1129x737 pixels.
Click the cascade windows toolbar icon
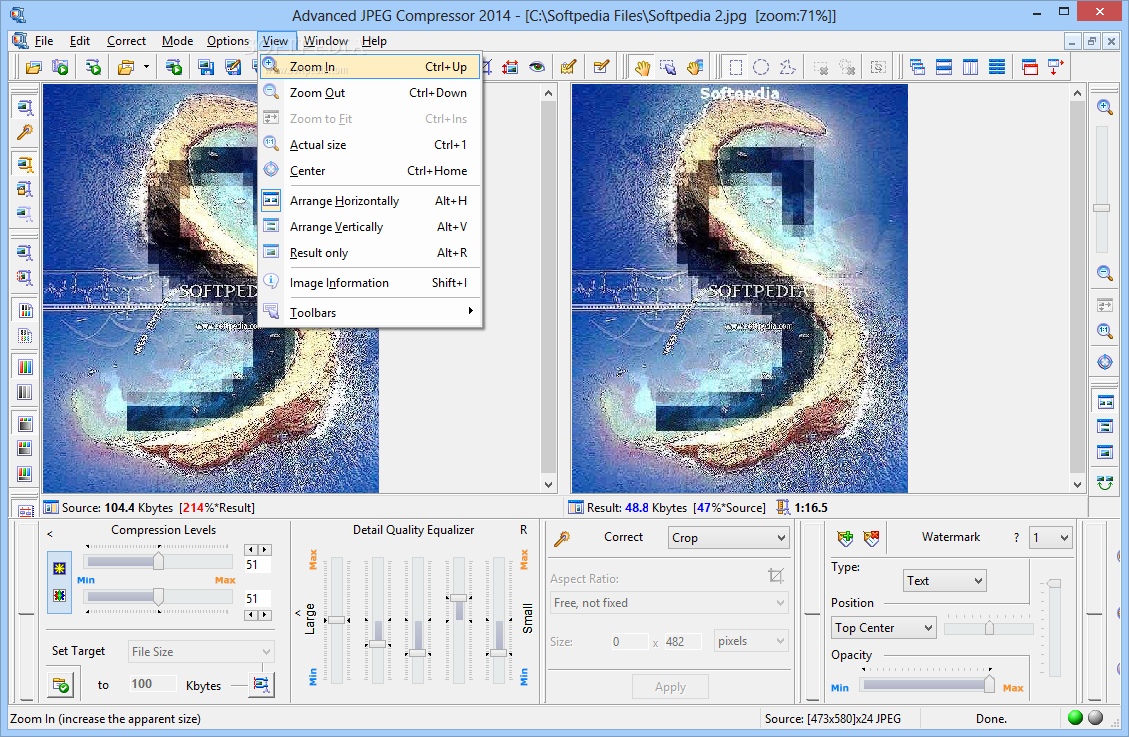(x=917, y=68)
